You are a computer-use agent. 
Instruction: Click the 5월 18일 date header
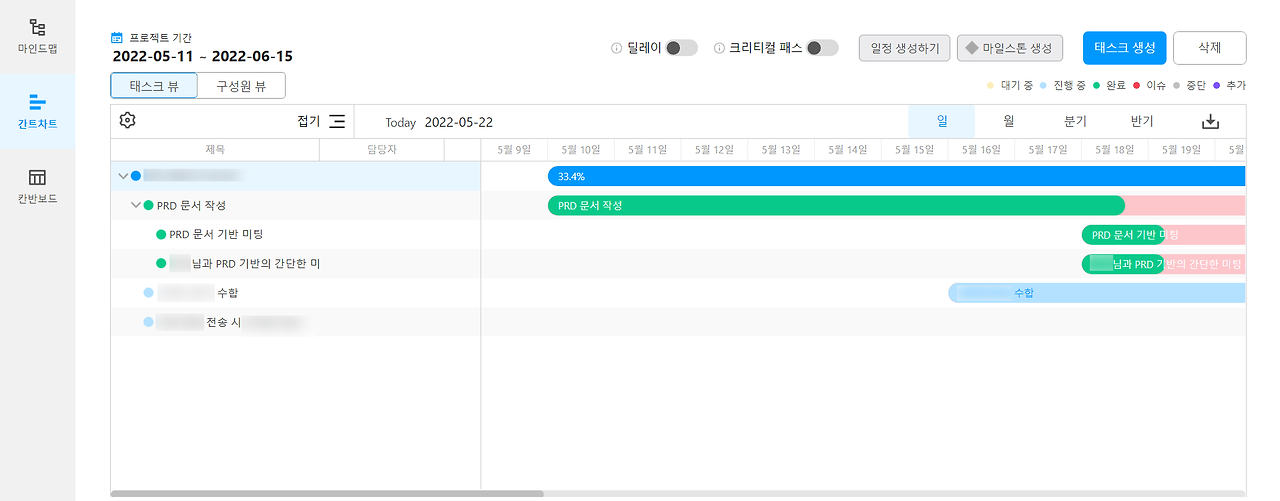pyautogui.click(x=1114, y=150)
